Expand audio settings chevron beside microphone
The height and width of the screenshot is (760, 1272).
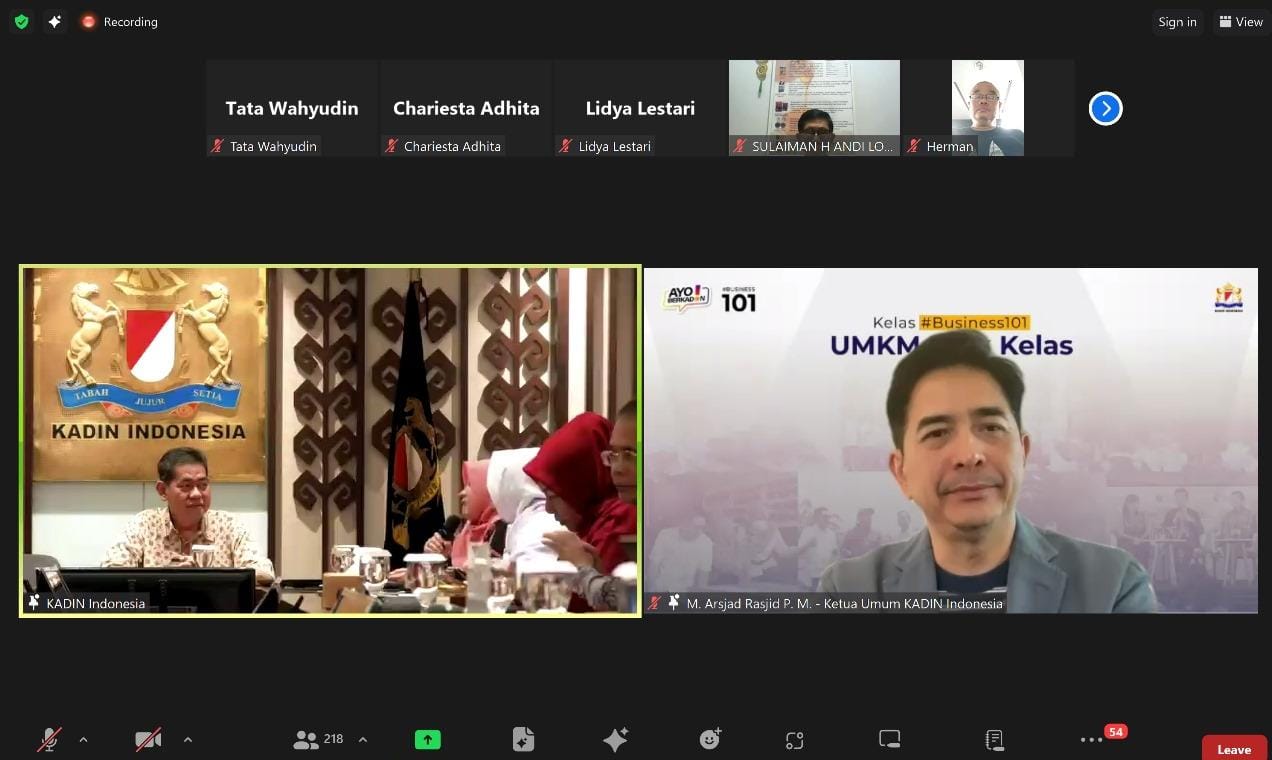83,739
